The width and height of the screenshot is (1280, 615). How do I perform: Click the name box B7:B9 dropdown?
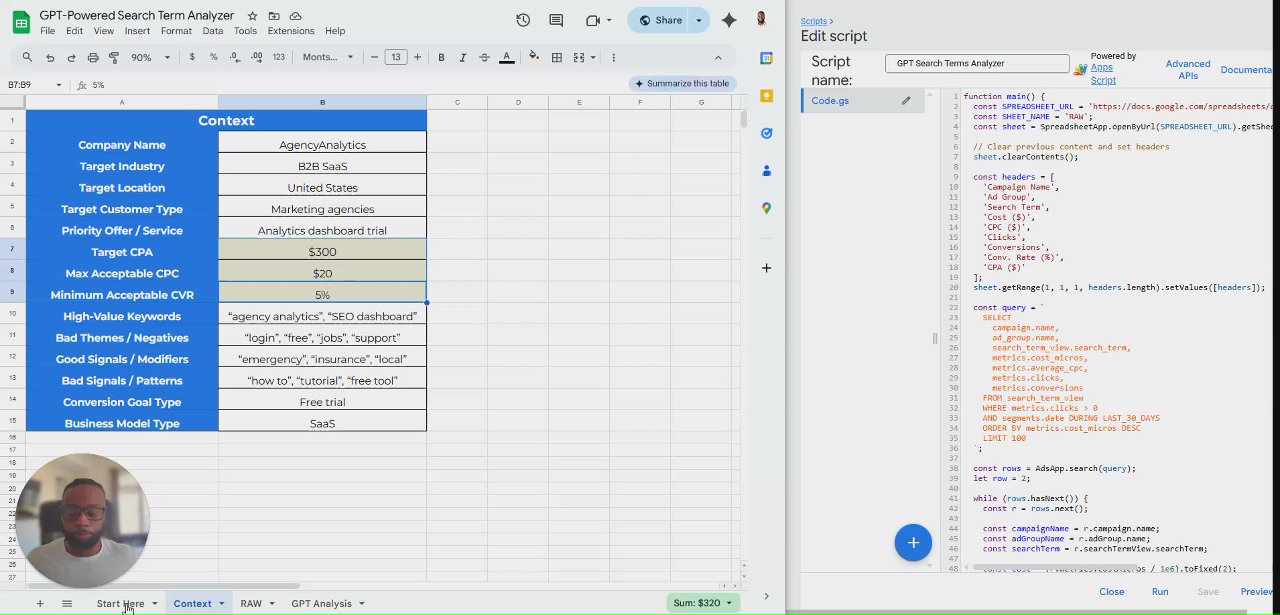[59, 85]
